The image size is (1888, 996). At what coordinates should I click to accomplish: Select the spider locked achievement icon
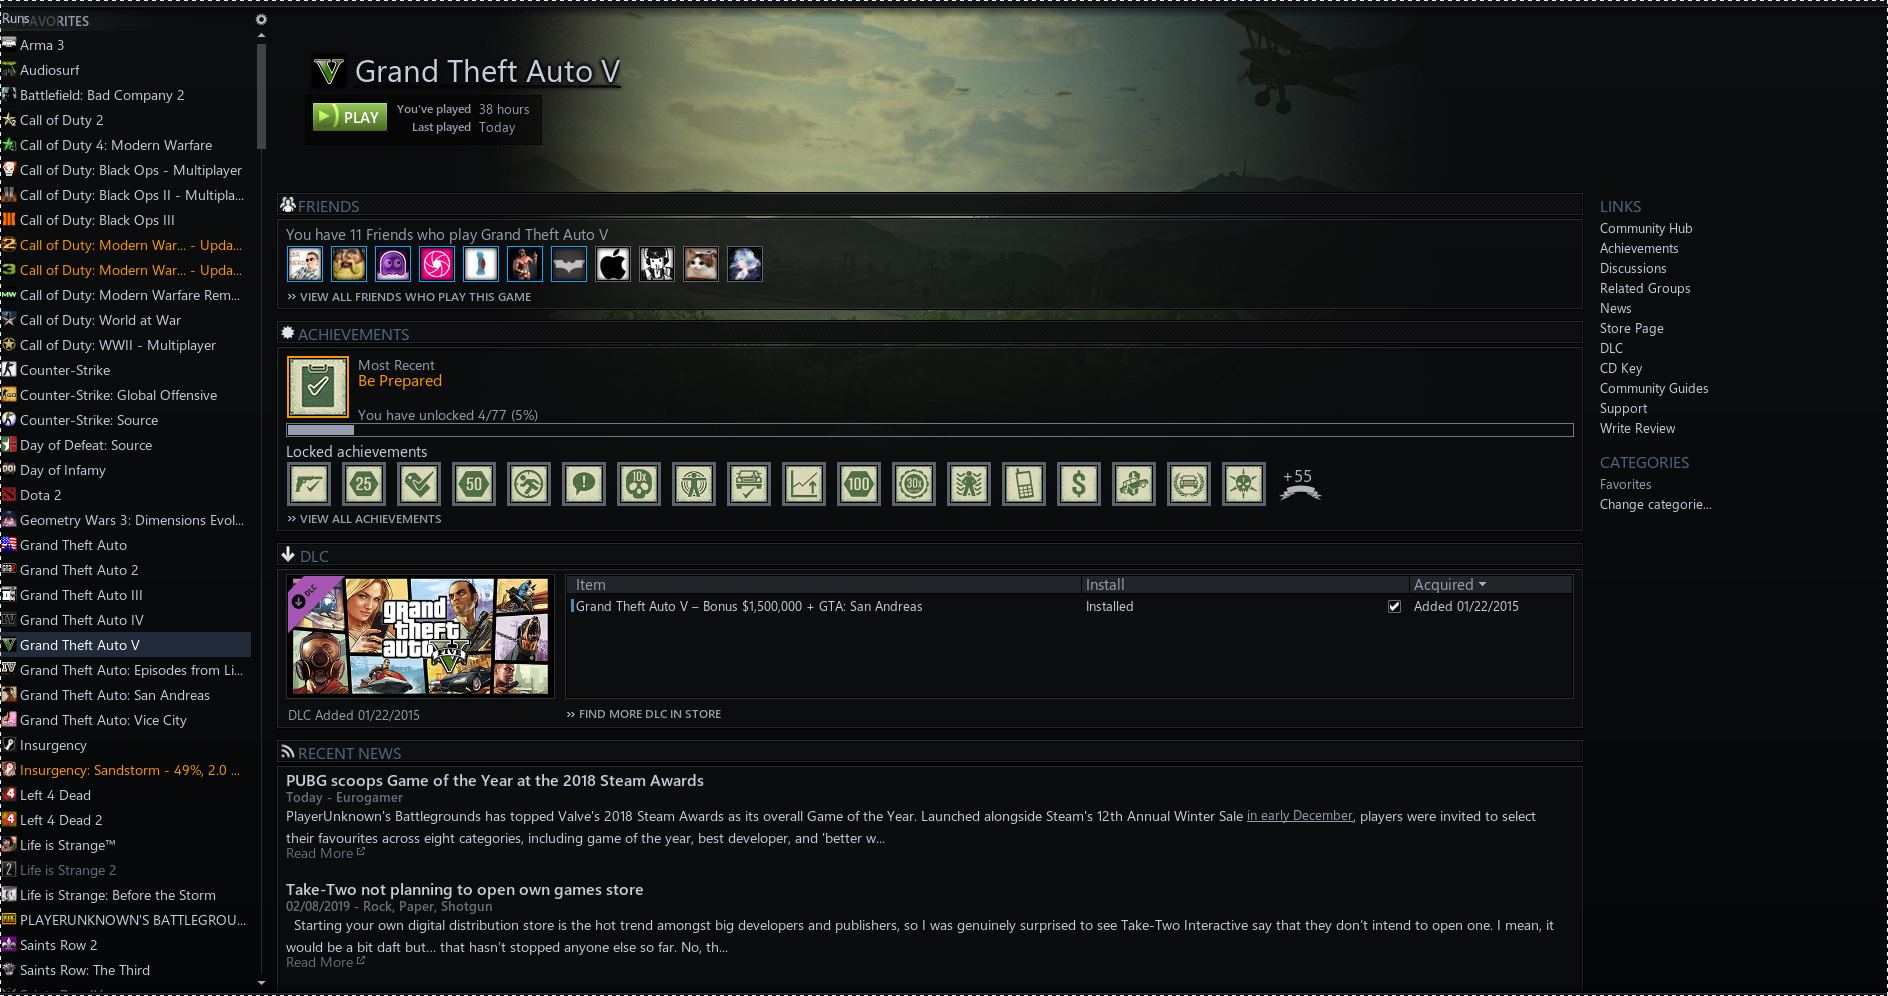pyautogui.click(x=969, y=485)
